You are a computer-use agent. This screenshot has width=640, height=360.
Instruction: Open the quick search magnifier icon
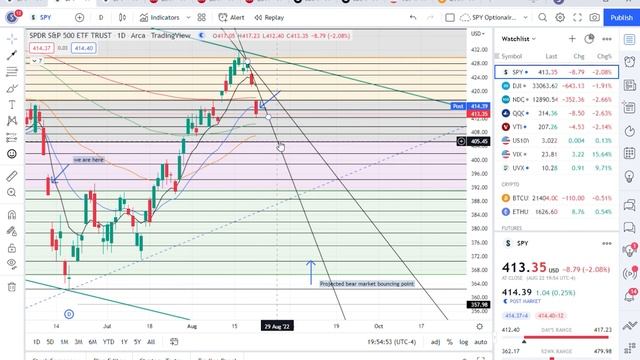point(542,18)
